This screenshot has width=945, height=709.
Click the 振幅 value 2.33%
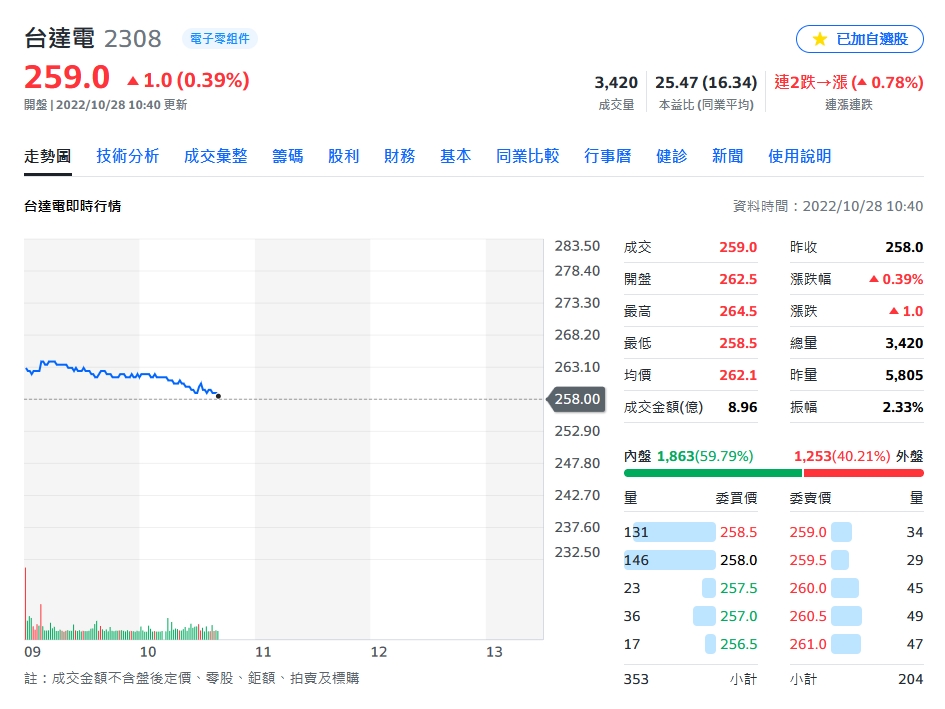coord(903,408)
